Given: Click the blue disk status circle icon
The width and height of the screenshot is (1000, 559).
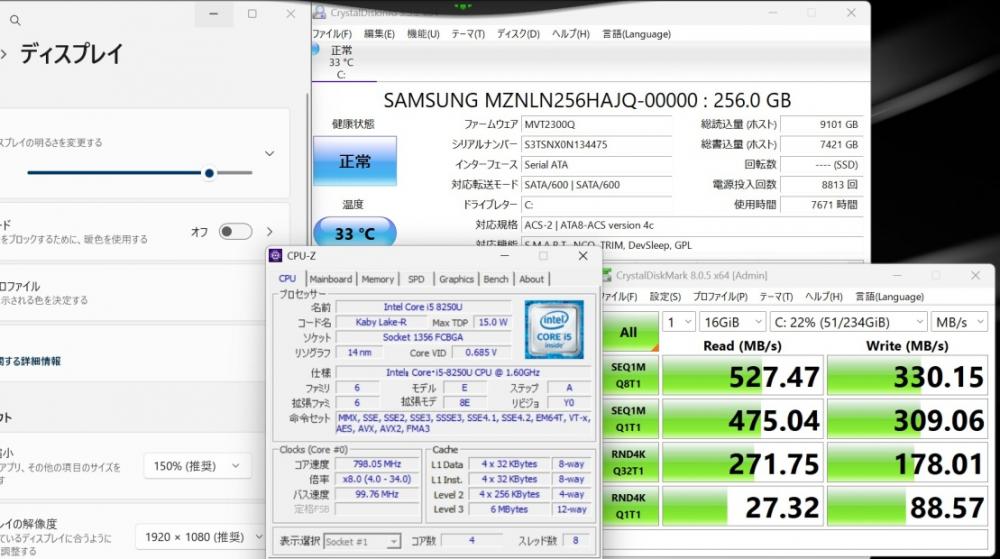Looking at the screenshot, I should pos(315,49).
